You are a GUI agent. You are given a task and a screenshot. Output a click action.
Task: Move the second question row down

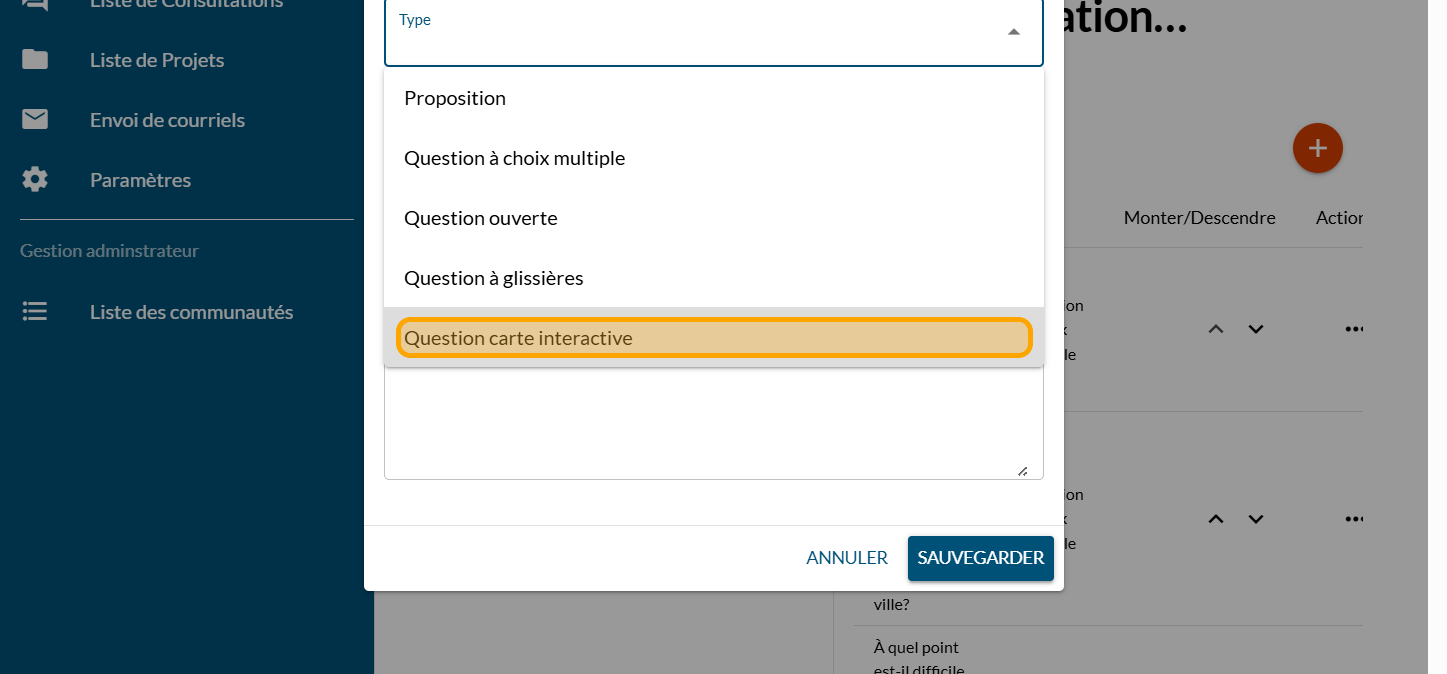(1256, 519)
